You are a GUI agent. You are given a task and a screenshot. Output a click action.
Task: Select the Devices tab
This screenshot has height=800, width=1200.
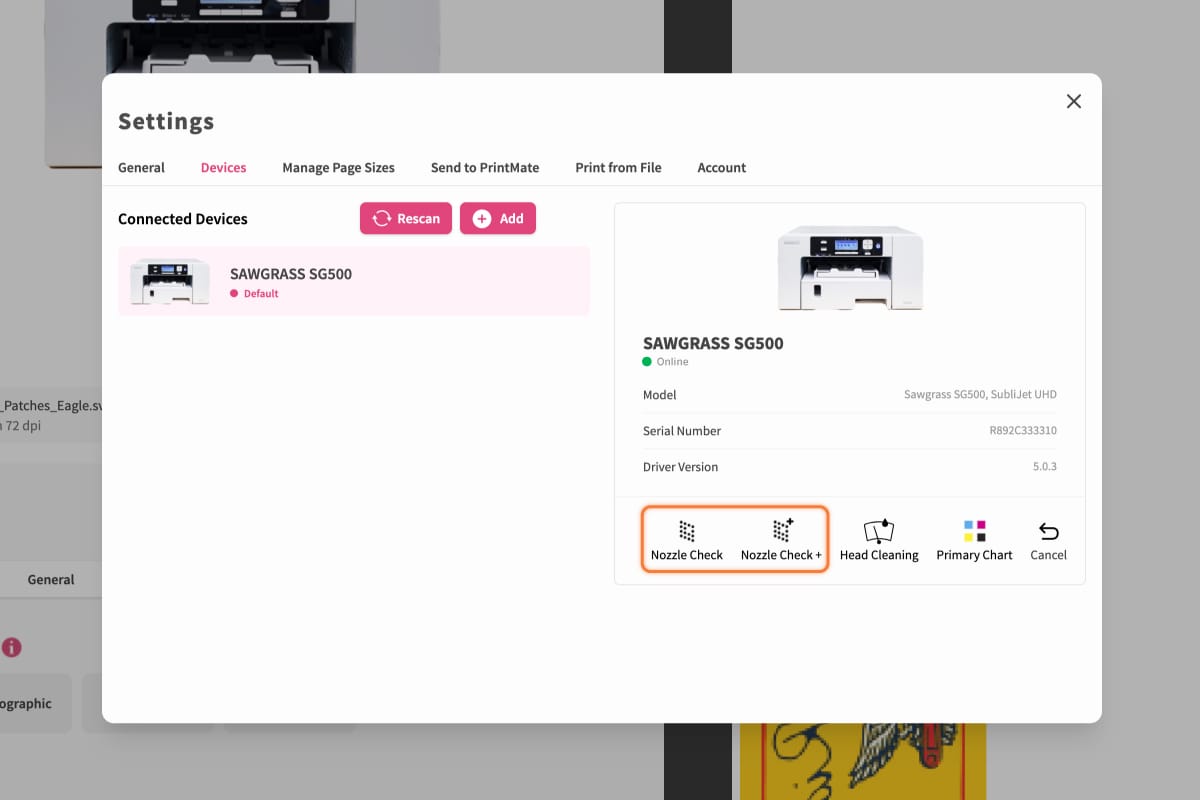(x=223, y=167)
